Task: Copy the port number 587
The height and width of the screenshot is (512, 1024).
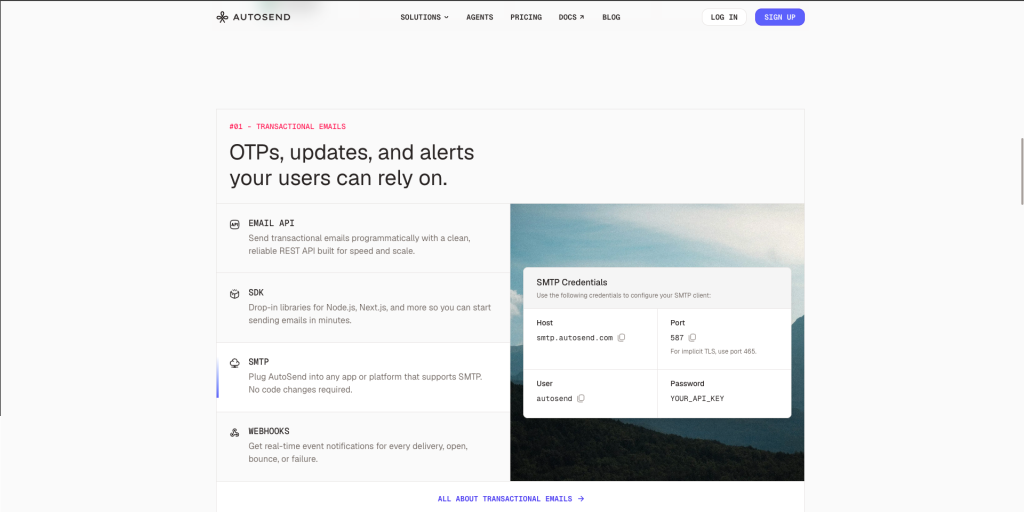Action: point(692,338)
